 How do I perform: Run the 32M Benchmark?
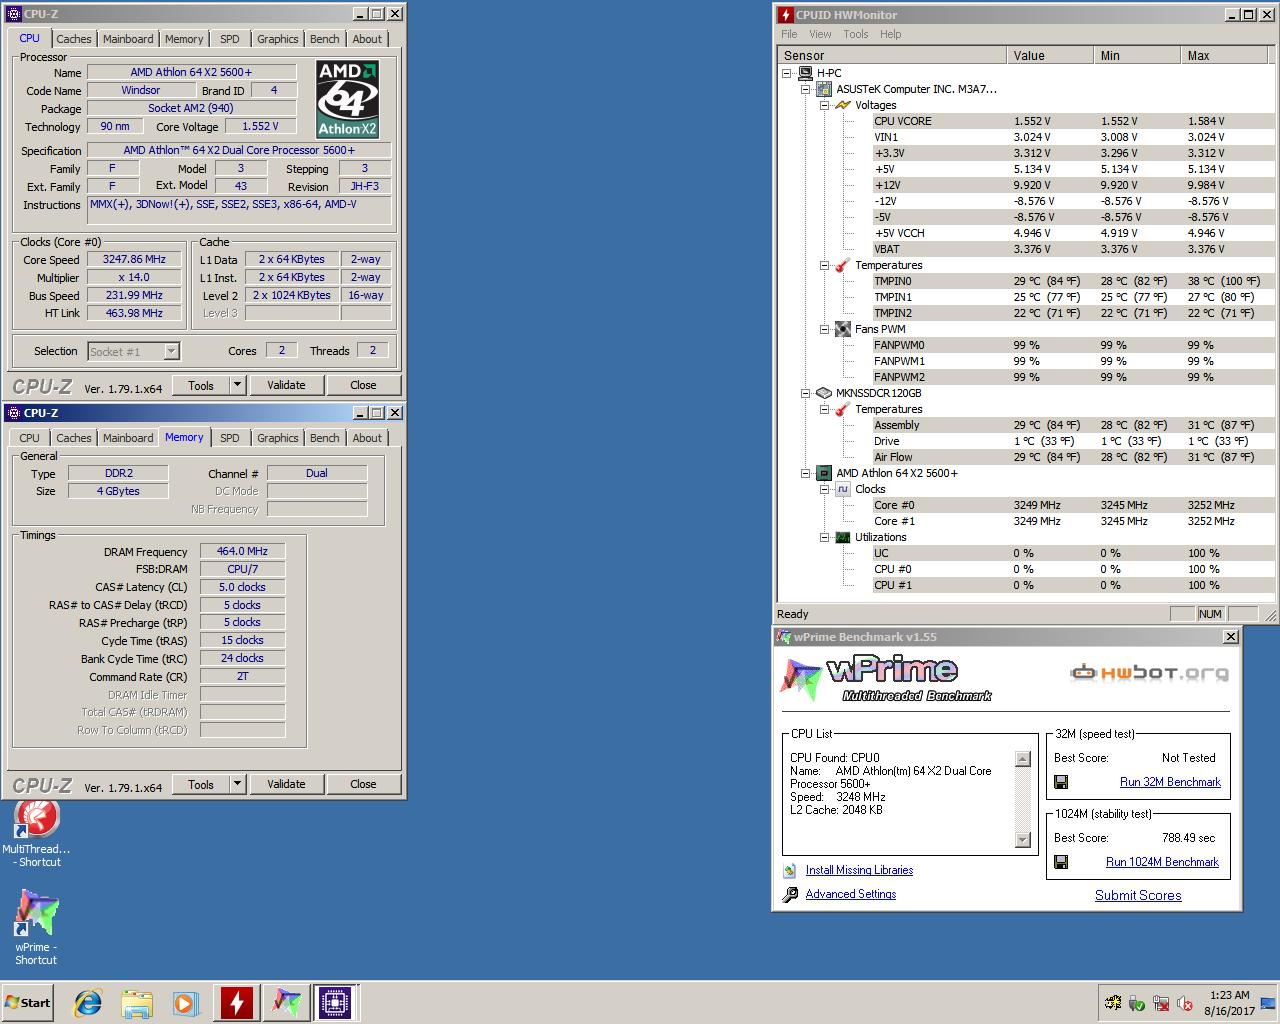coord(1170,782)
